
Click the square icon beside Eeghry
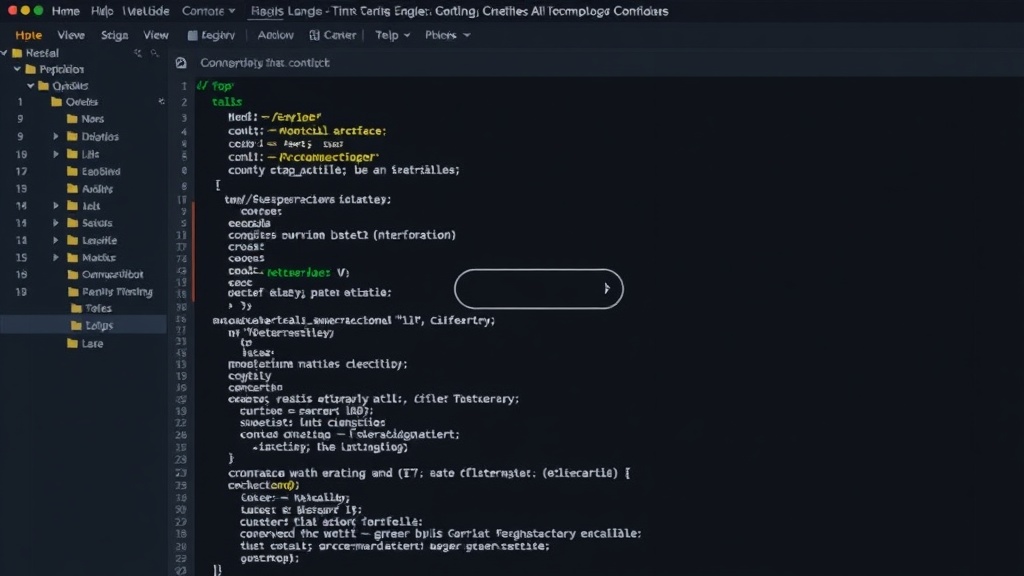192,35
